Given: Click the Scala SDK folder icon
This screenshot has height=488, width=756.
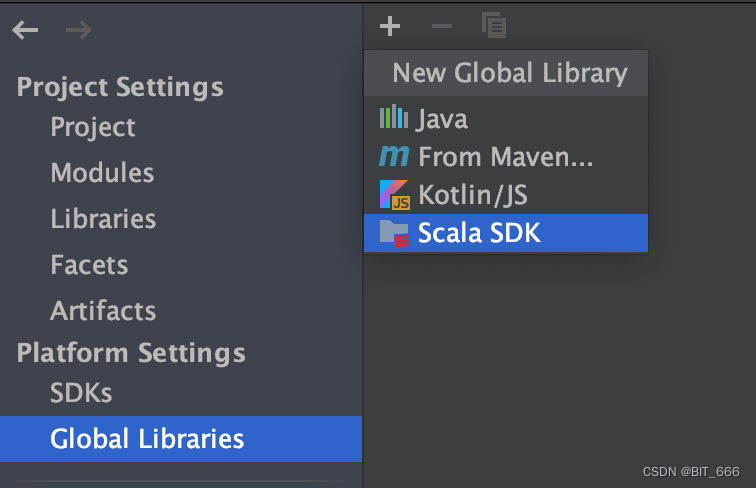Looking at the screenshot, I should (395, 233).
